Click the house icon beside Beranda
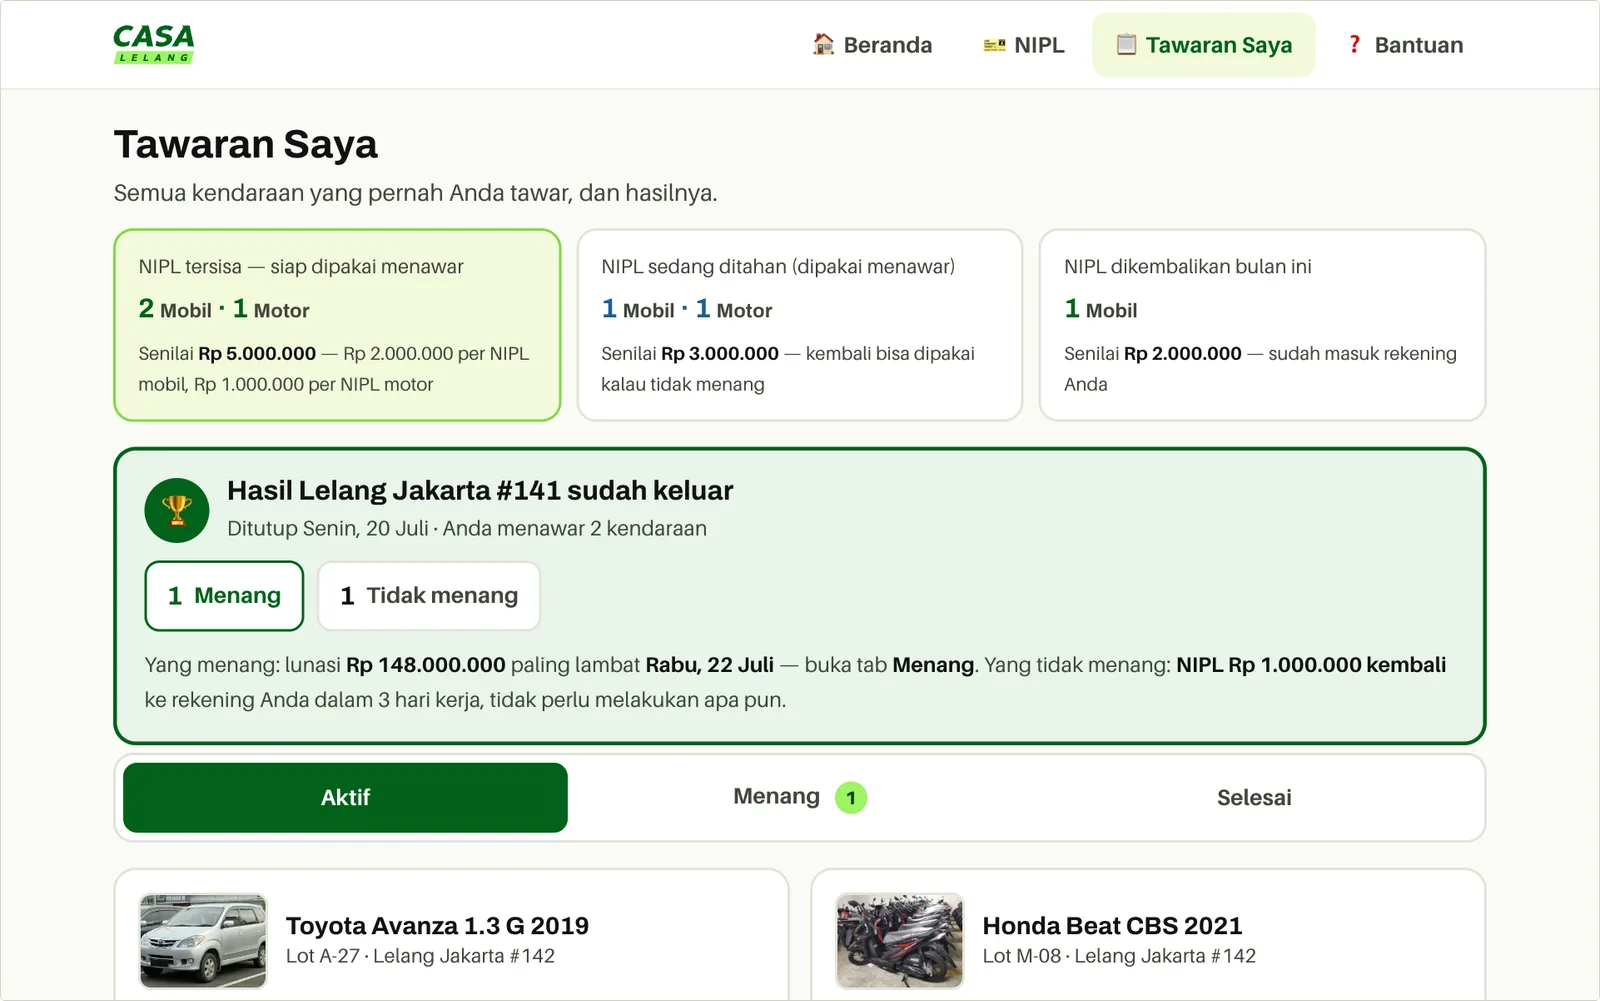This screenshot has height=1001, width=1600. (x=823, y=44)
